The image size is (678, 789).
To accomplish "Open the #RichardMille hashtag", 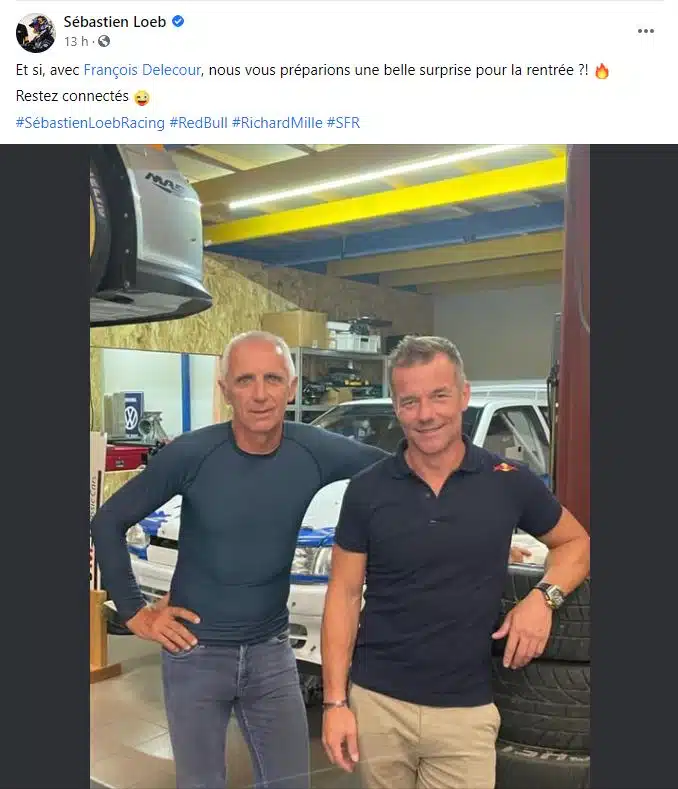I will click(277, 123).
